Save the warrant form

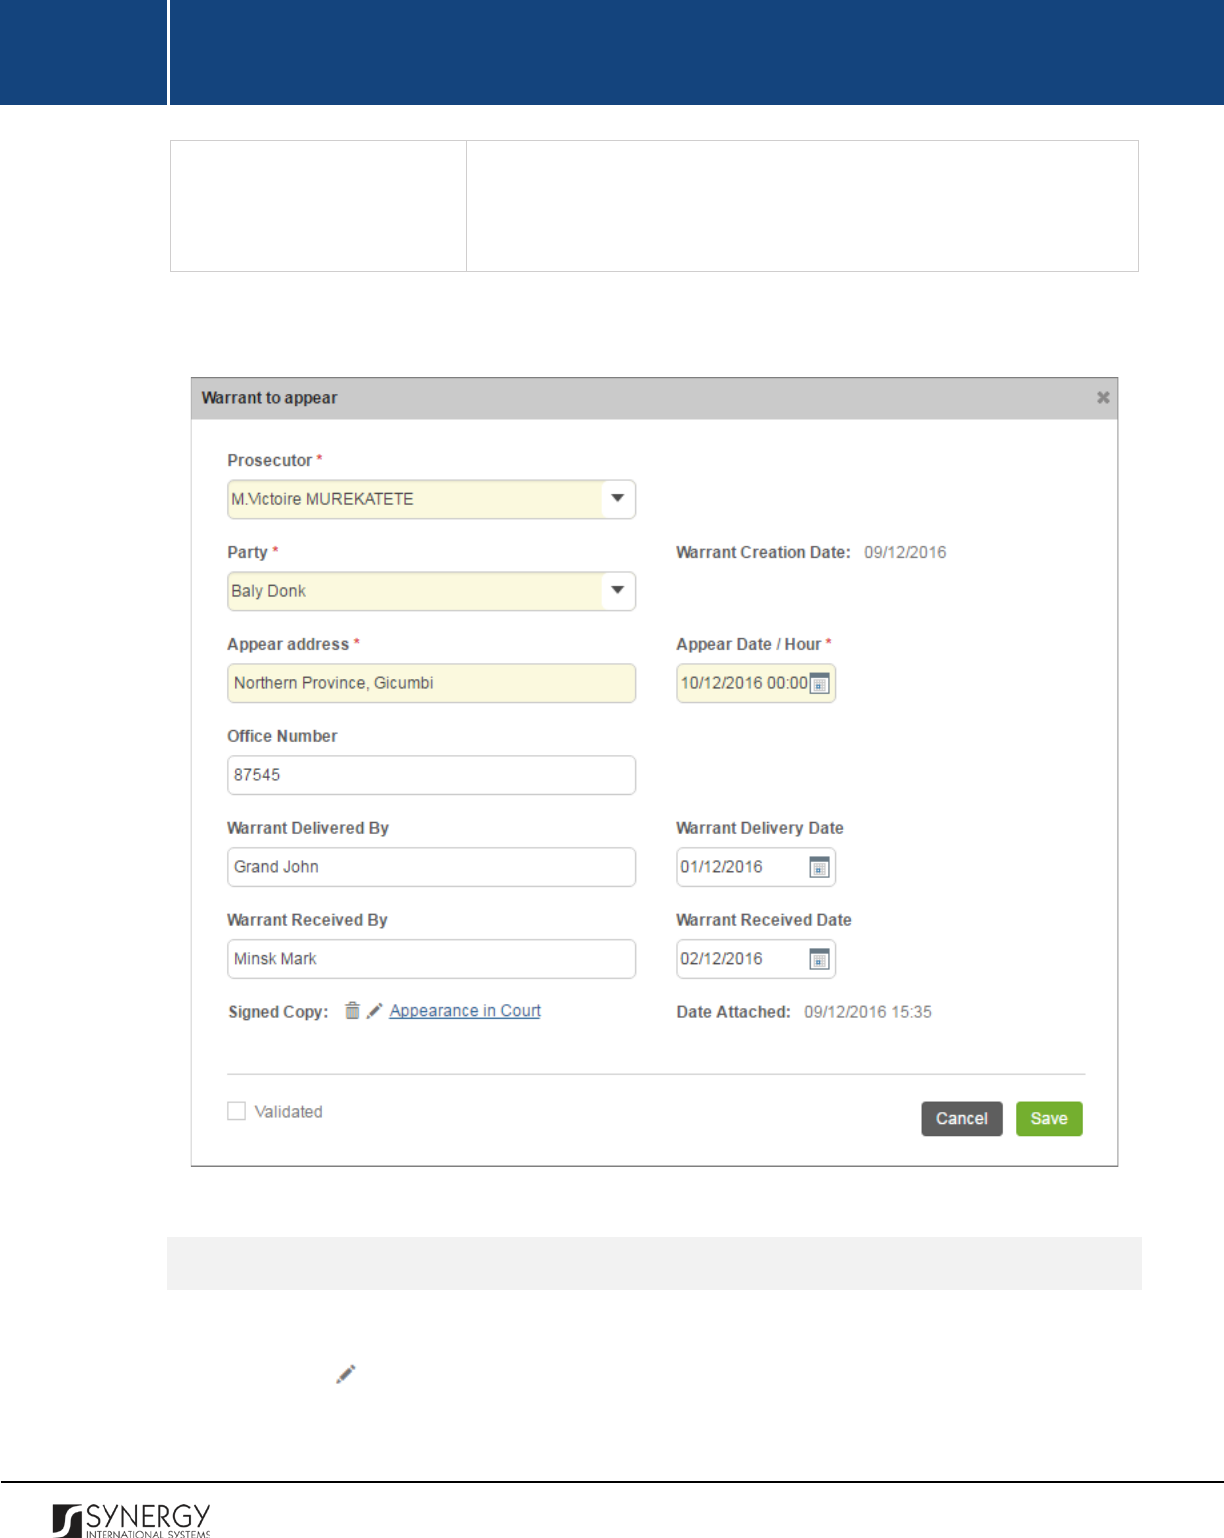(1048, 1119)
